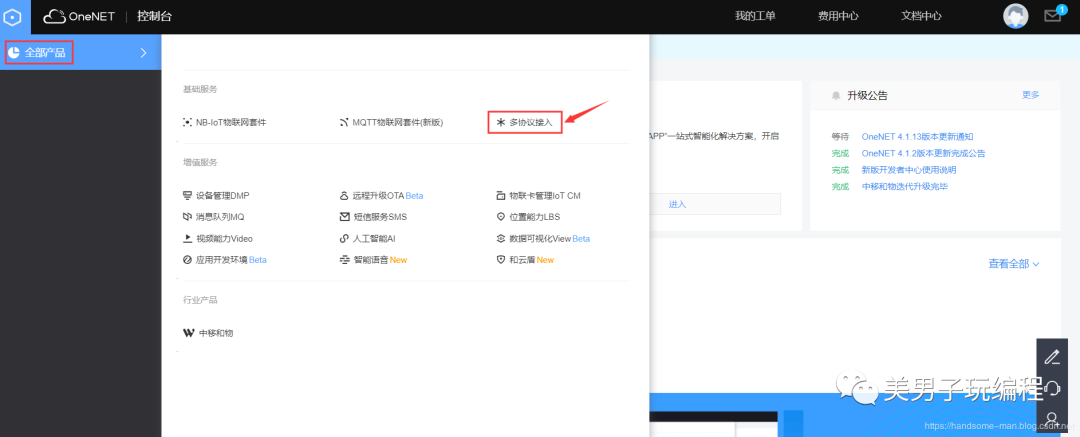Click the 中移和物 W logo icon
Screen dimensions: 1080x437
(x=189, y=333)
